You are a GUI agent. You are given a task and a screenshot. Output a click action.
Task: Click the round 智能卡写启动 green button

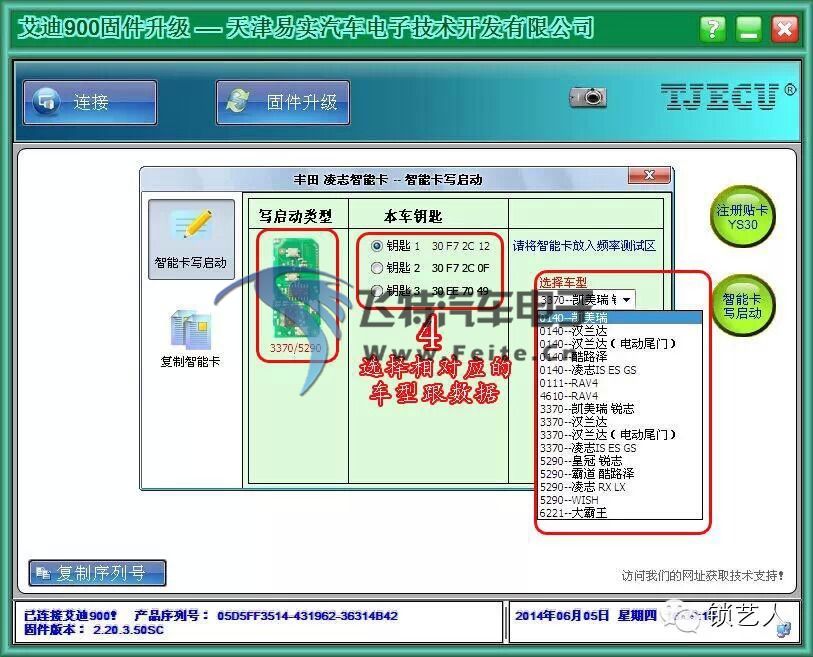click(x=742, y=306)
